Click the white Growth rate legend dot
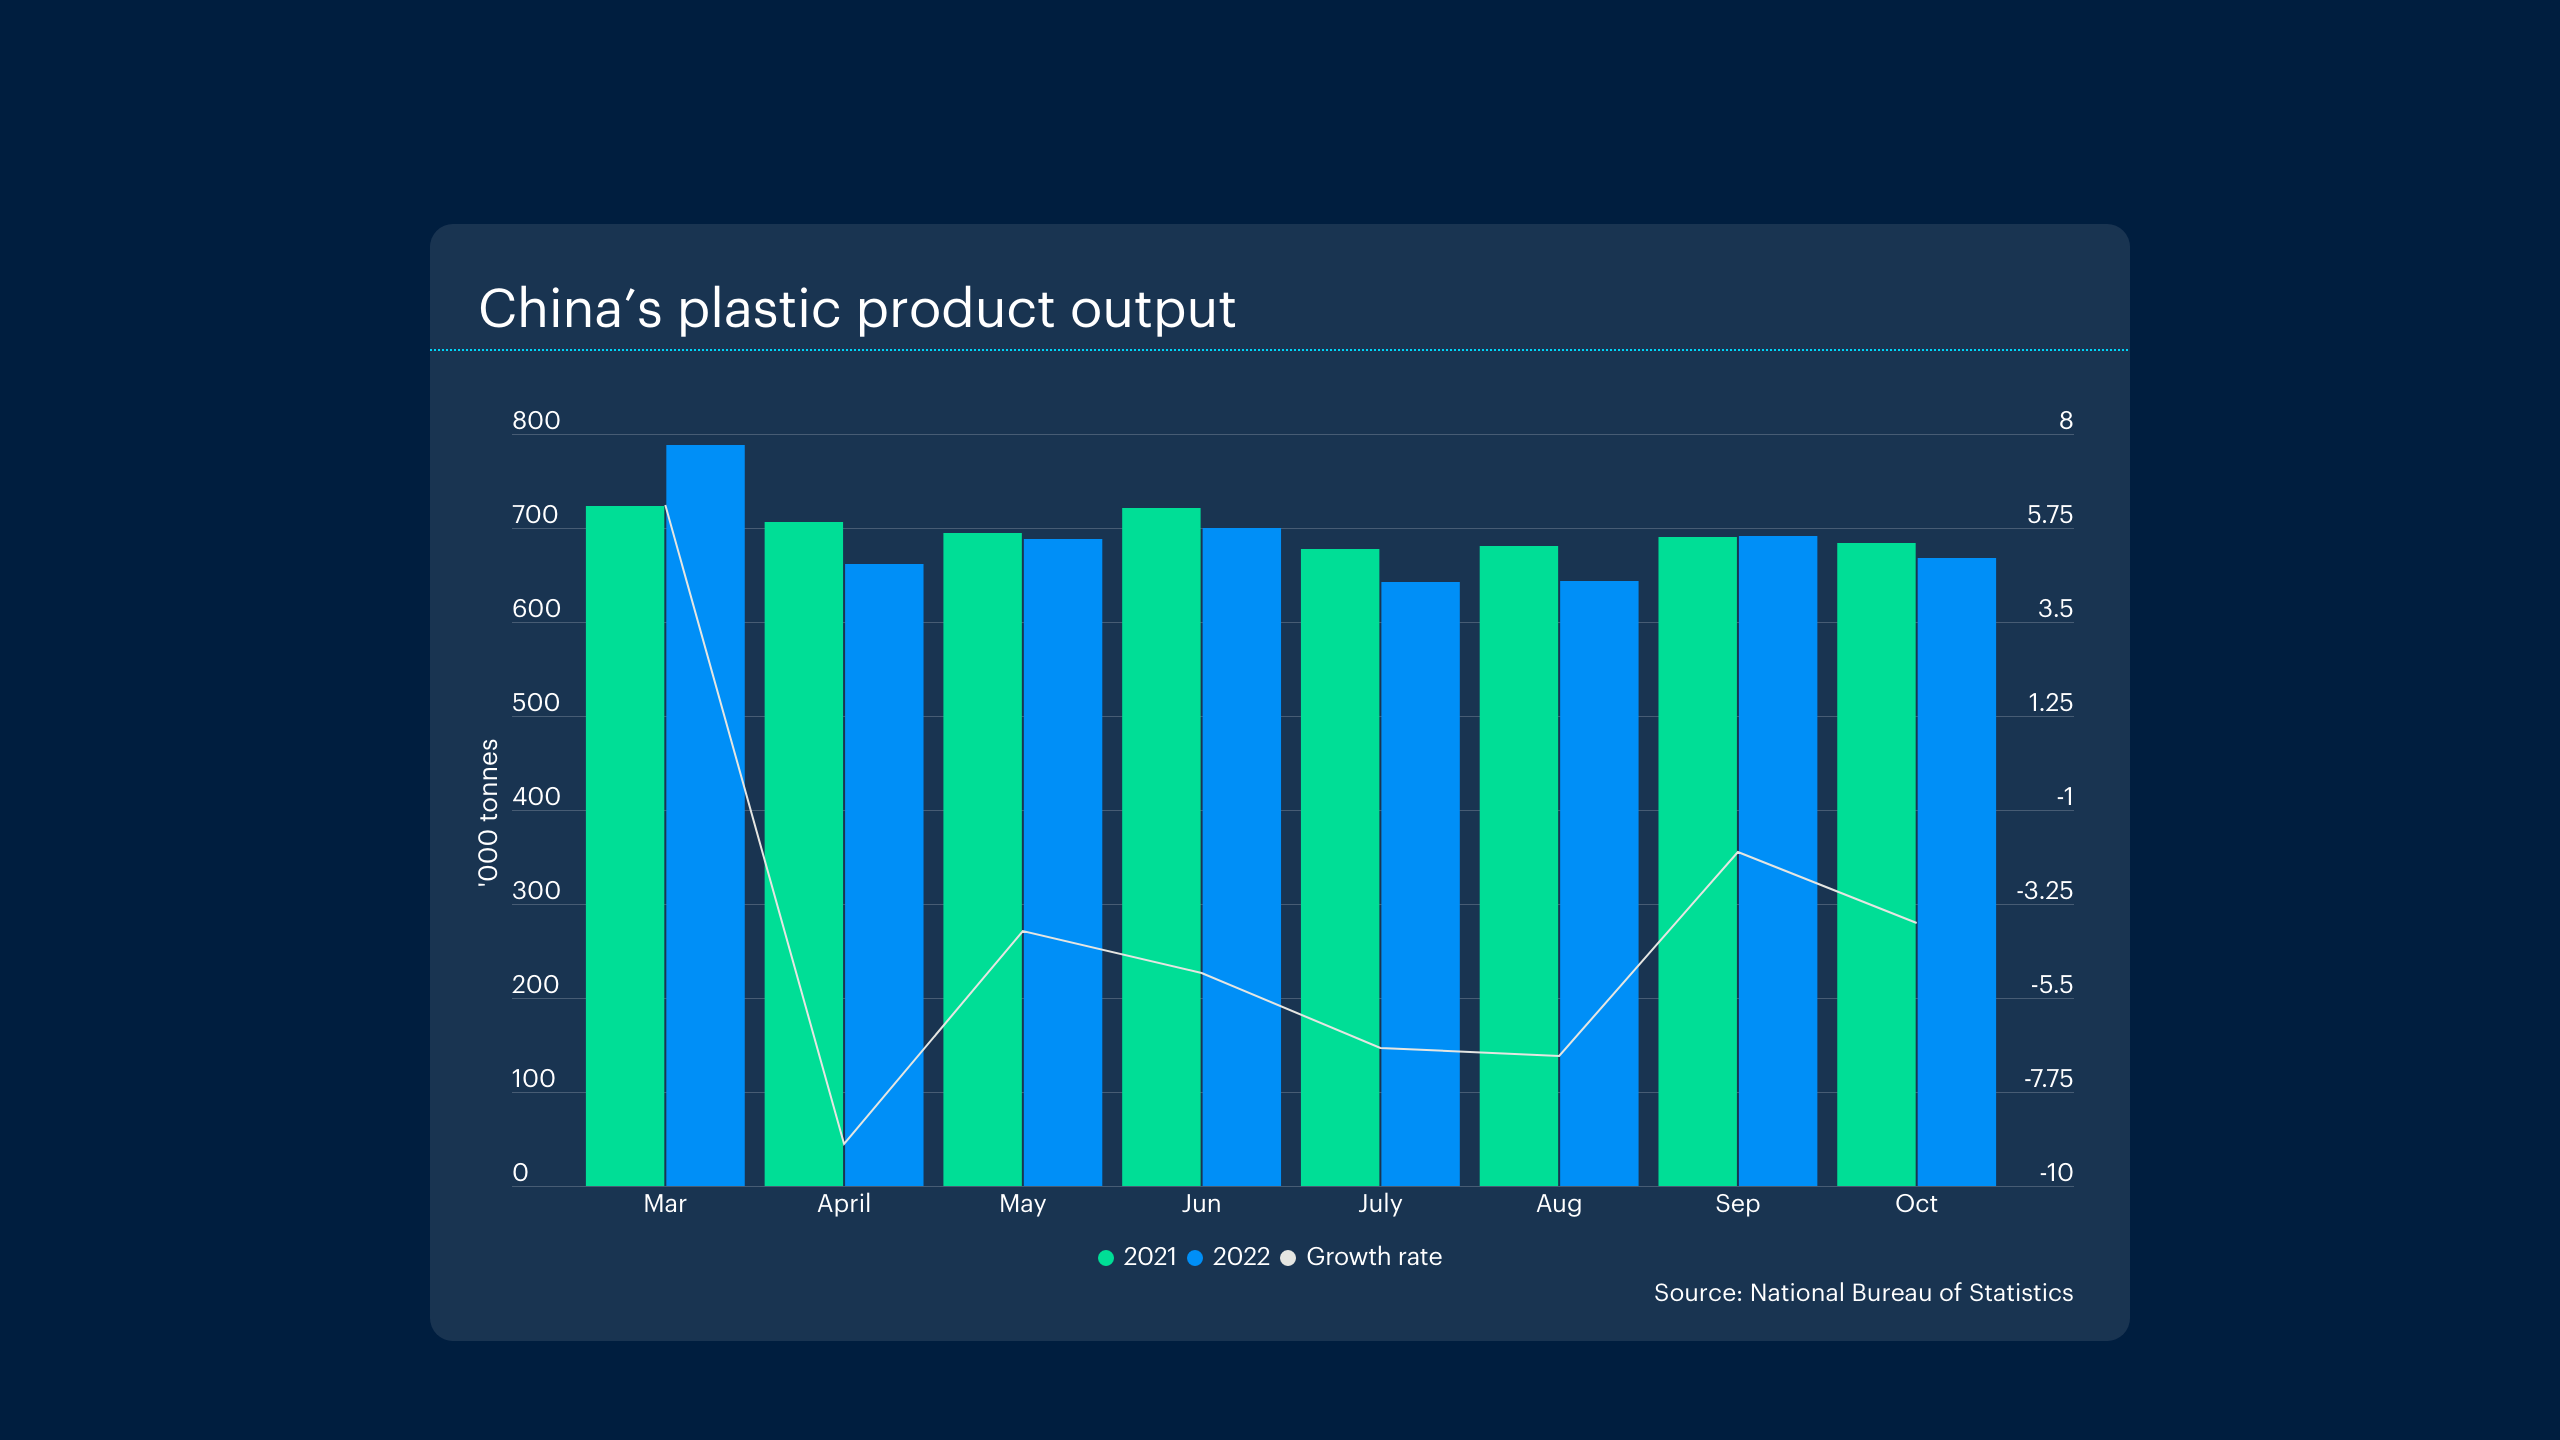This screenshot has height=1440, width=2560. tap(1288, 1258)
